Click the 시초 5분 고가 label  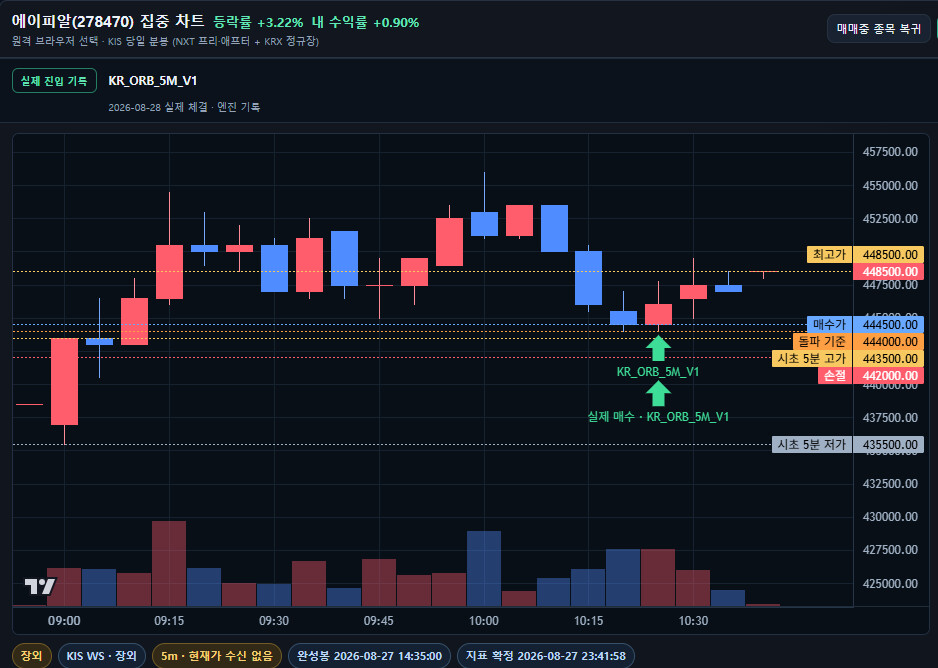pos(812,359)
